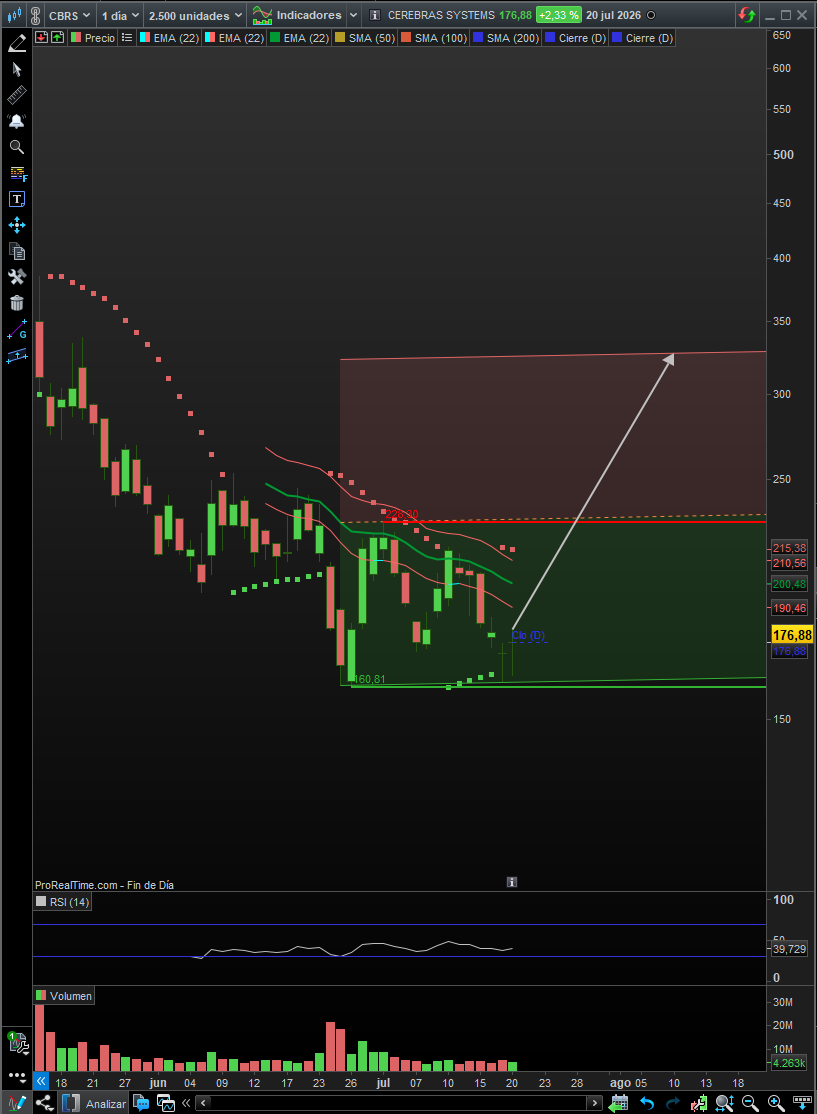Click the horizontal scrollbar track
The height and width of the screenshot is (1114, 817).
tap(399, 1103)
